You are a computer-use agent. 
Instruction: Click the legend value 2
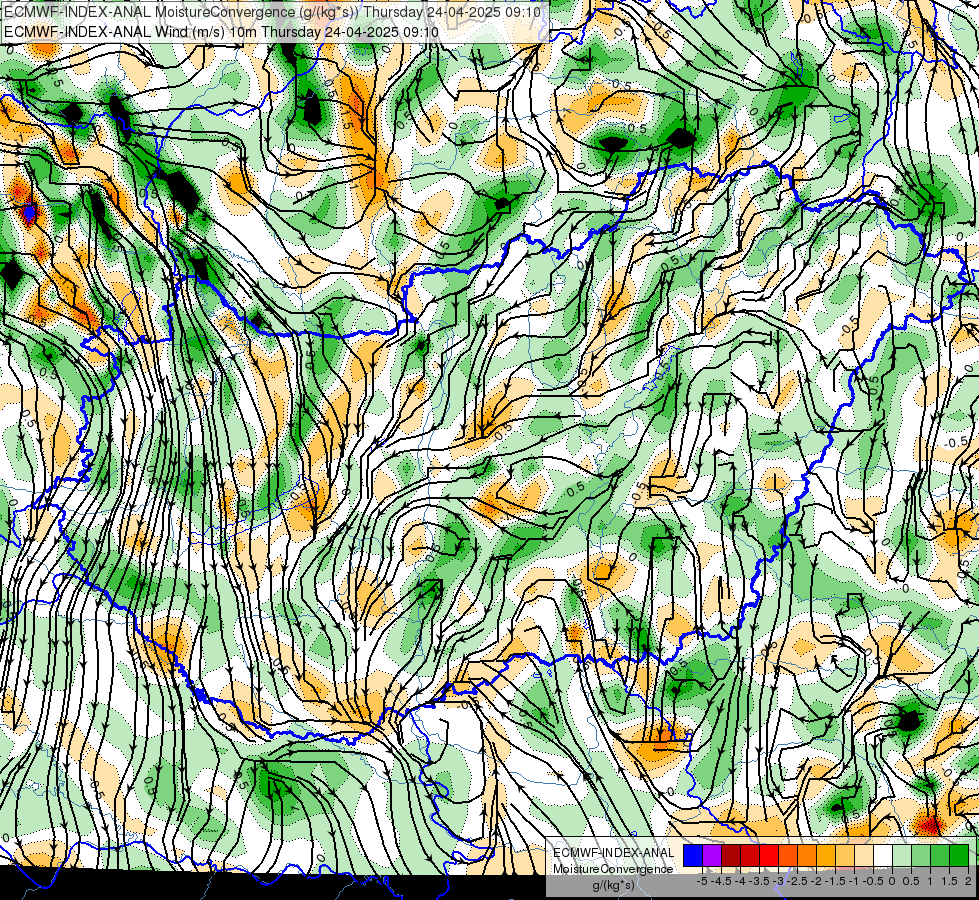tap(968, 881)
